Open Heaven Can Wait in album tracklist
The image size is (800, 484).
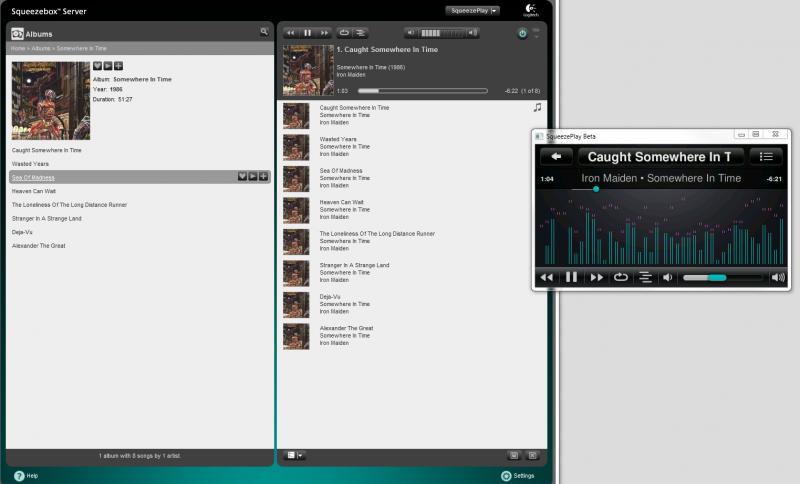34,191
